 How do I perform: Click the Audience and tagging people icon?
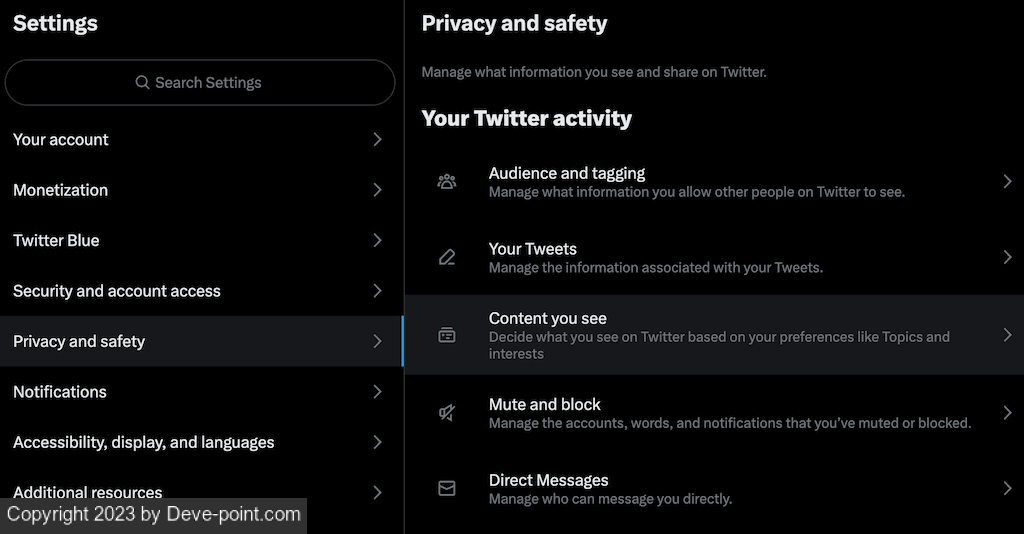click(447, 181)
